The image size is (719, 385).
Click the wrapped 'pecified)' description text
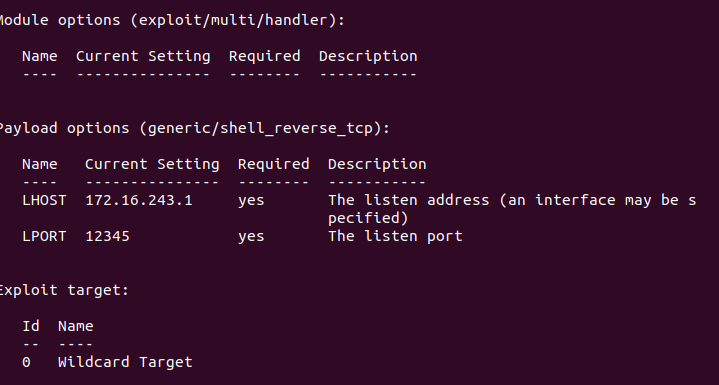pyautogui.click(x=368, y=219)
